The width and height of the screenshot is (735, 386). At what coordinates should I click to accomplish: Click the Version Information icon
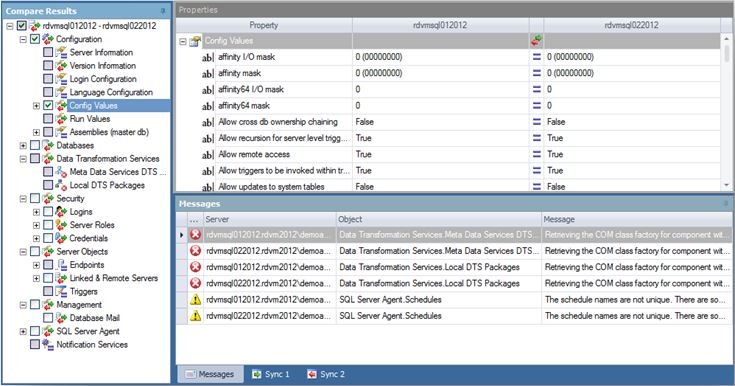pos(61,66)
